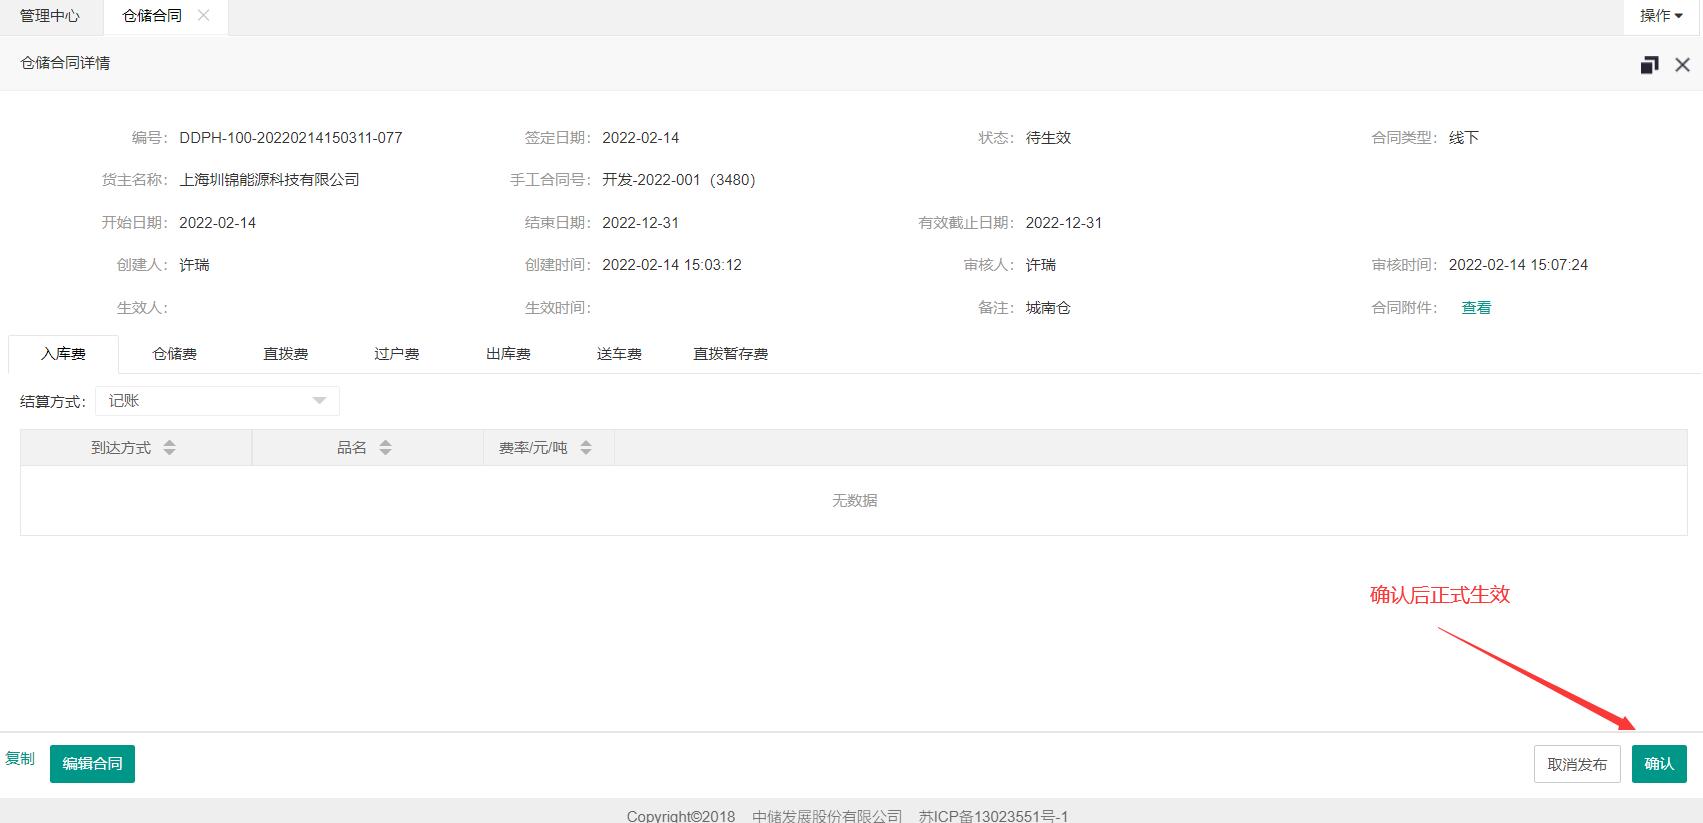The image size is (1703, 823).
Task: Go to the 出库费 tab
Action: pyautogui.click(x=508, y=354)
